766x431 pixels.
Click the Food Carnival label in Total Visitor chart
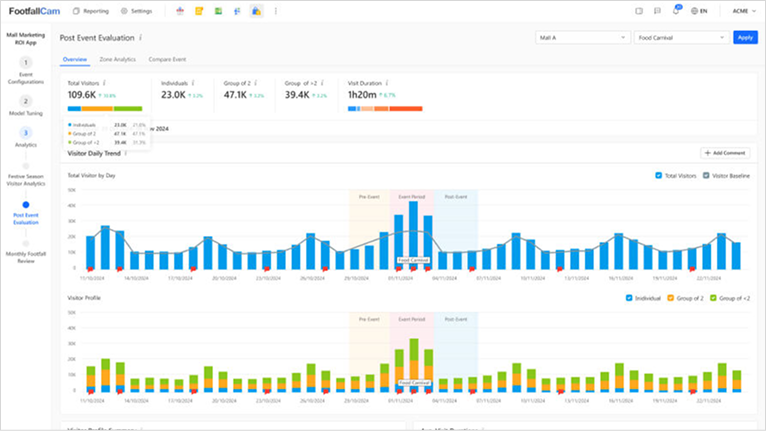point(413,260)
